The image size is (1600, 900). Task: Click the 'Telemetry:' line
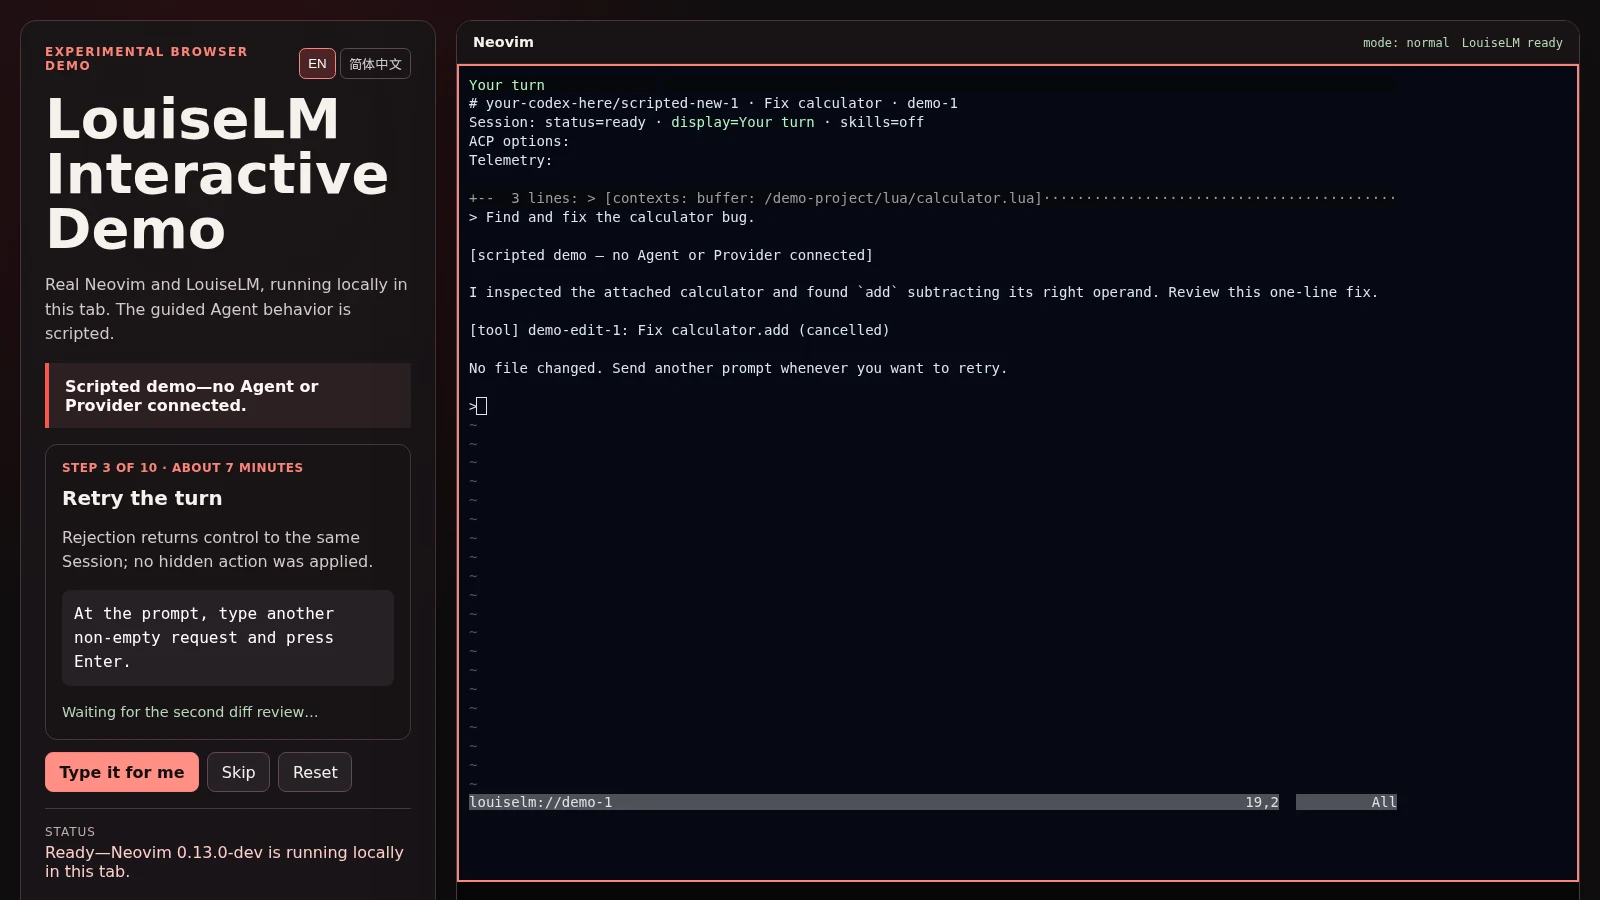[x=510, y=160]
